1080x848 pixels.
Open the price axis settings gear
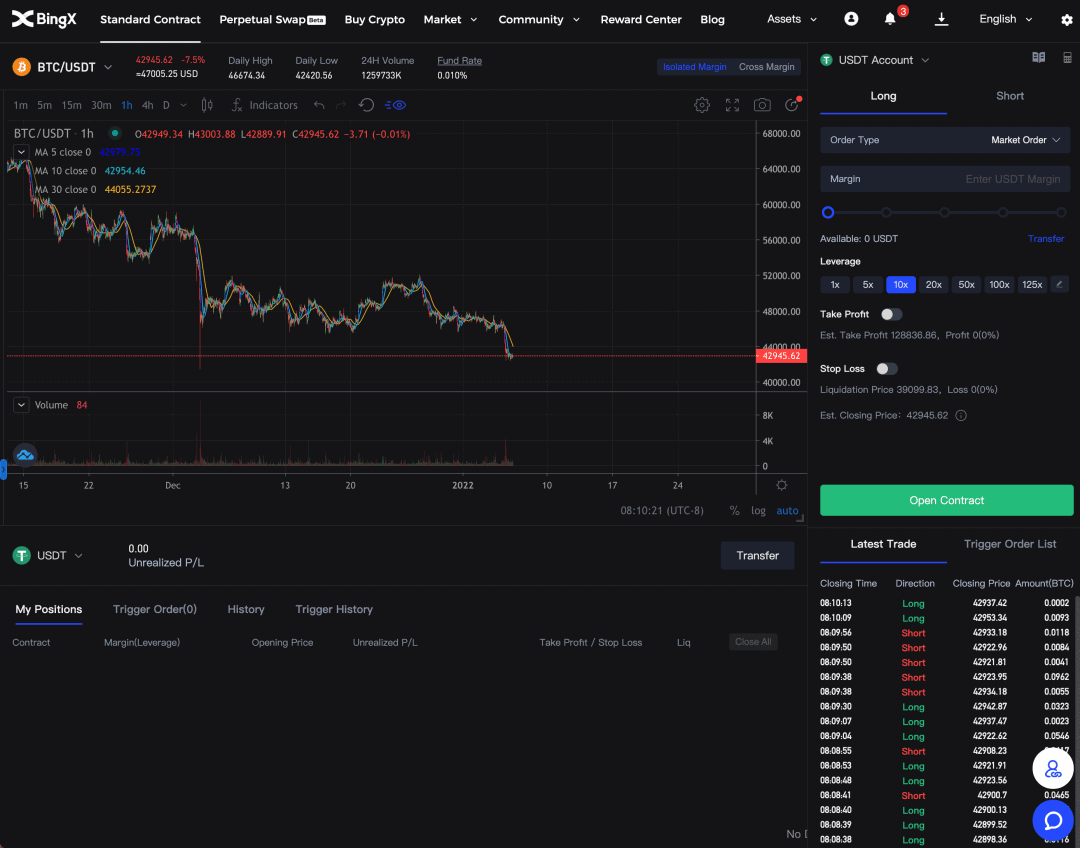pyautogui.click(x=782, y=486)
